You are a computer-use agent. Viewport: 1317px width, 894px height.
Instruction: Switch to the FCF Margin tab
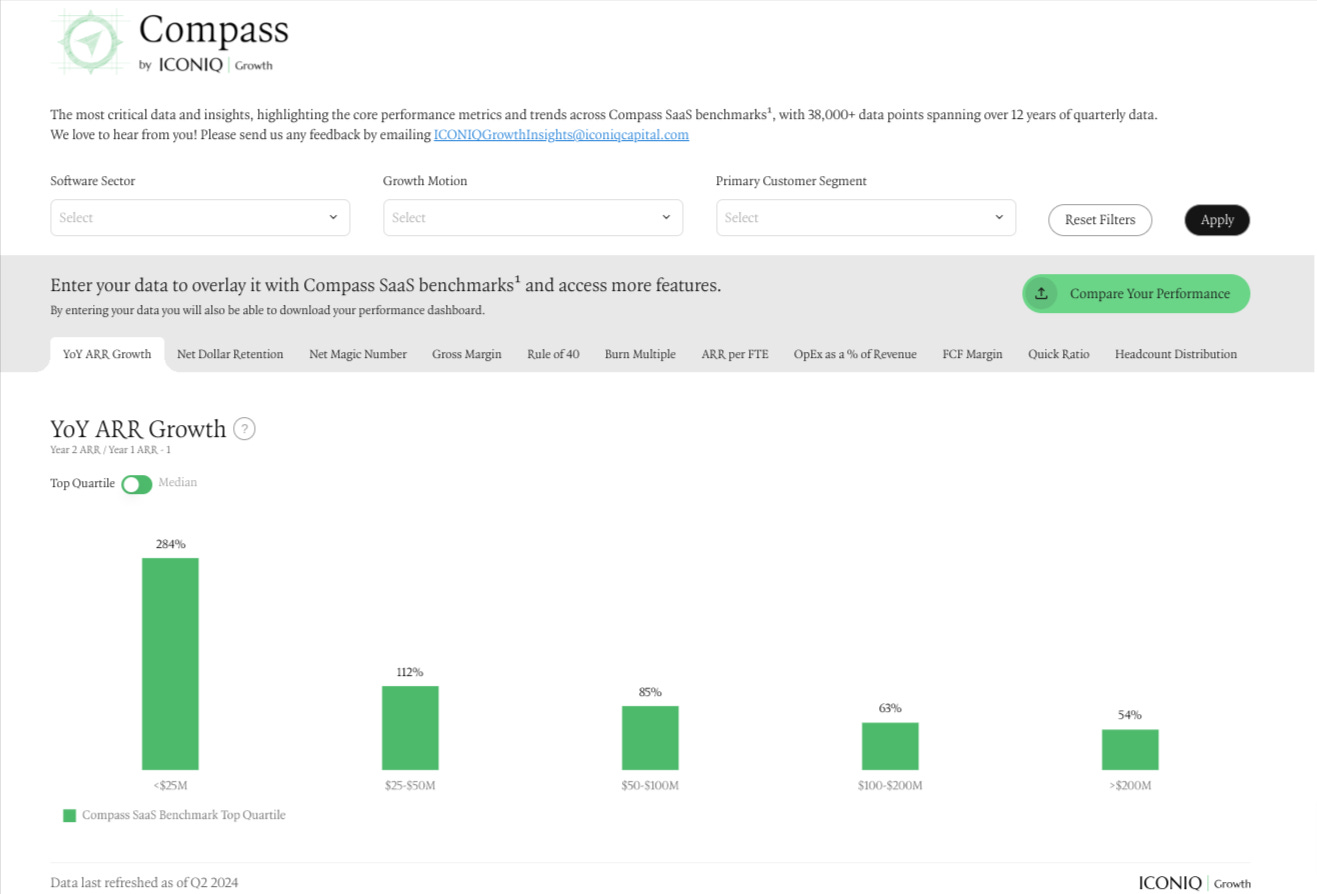pos(972,354)
